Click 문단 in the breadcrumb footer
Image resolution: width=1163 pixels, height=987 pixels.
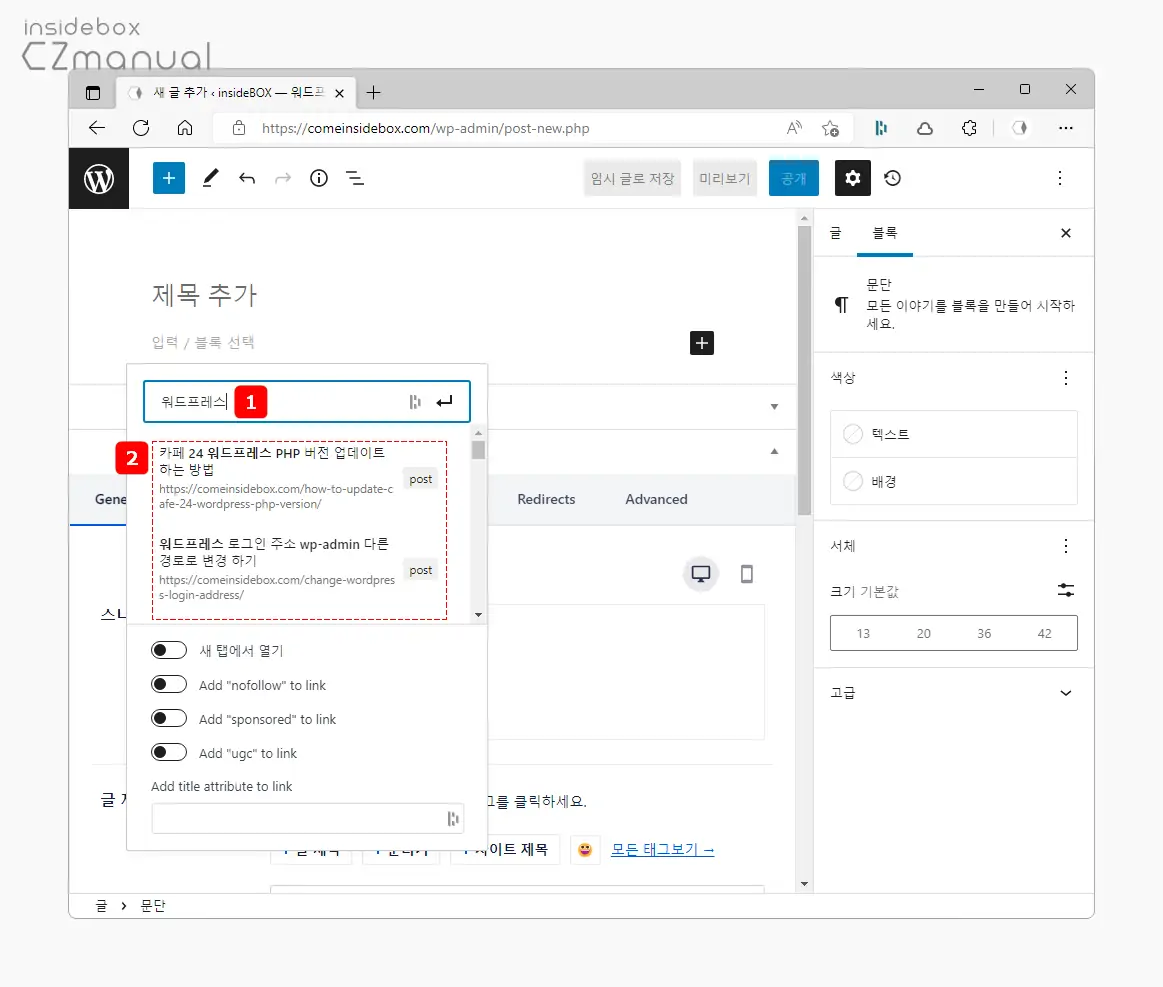[153, 905]
